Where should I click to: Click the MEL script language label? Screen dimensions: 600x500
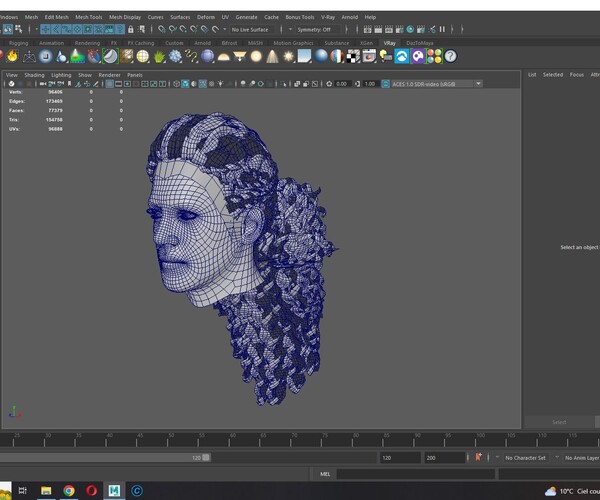pyautogui.click(x=325, y=474)
